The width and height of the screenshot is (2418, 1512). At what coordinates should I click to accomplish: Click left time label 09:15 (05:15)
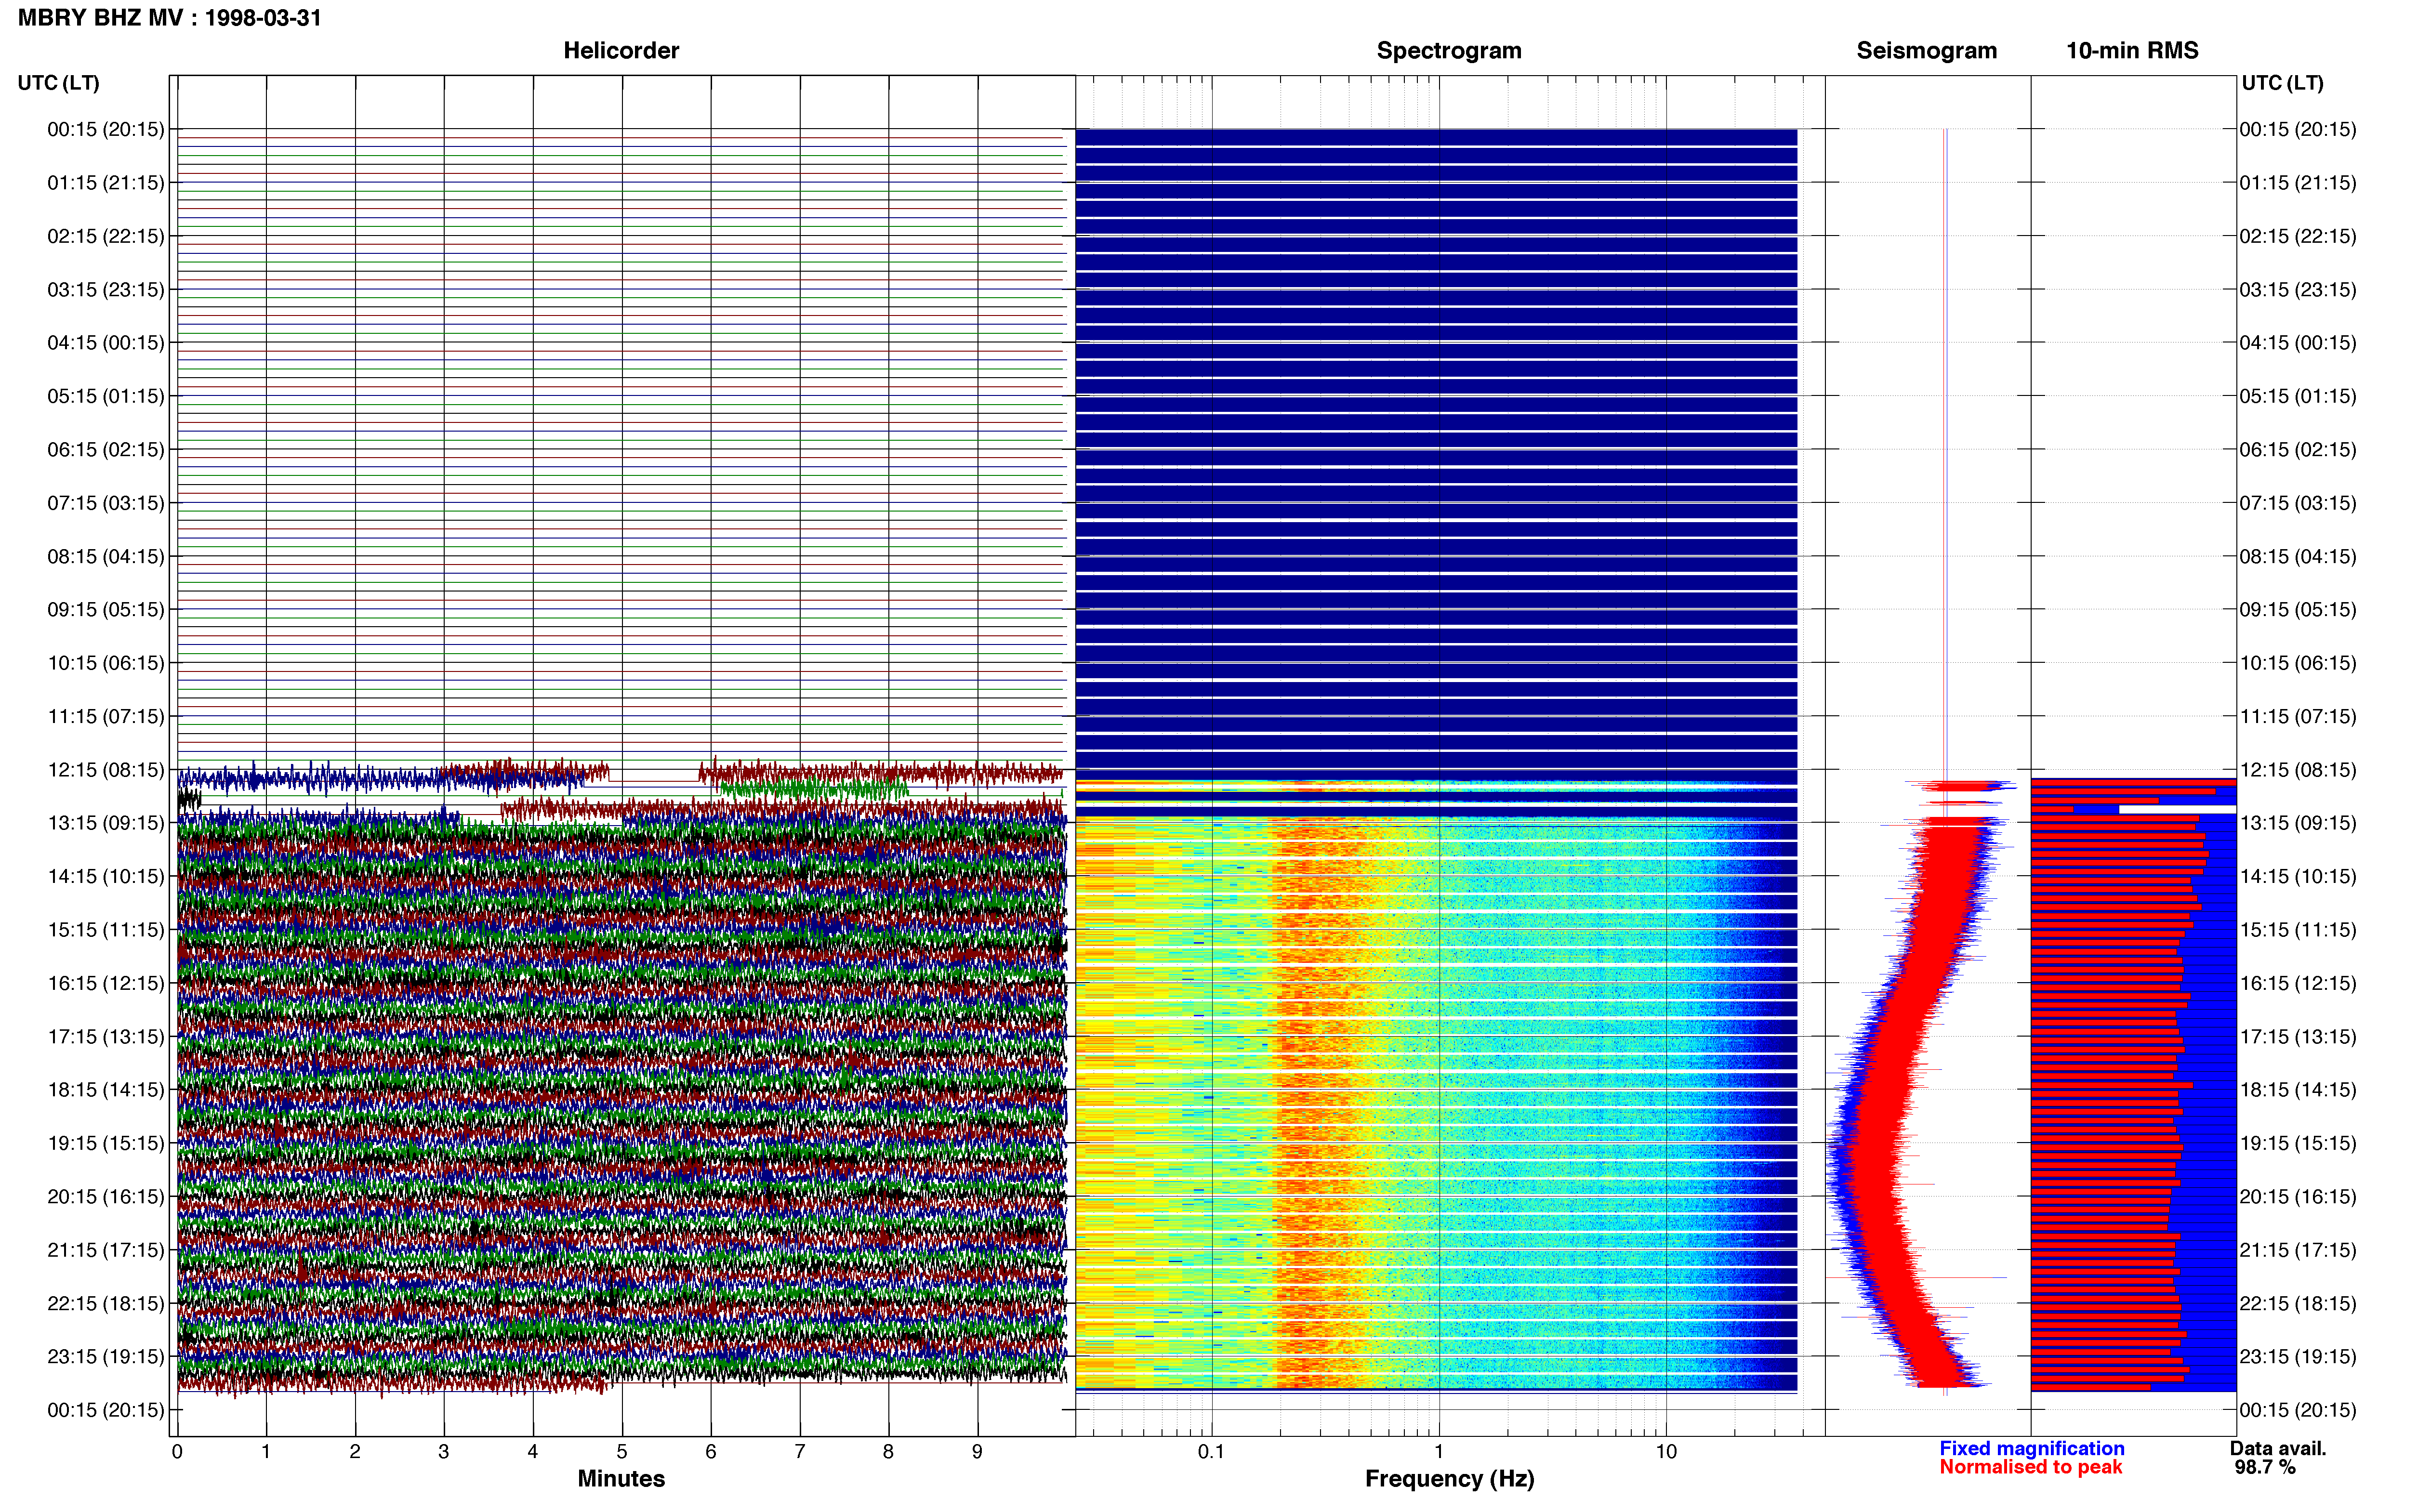[x=106, y=610]
